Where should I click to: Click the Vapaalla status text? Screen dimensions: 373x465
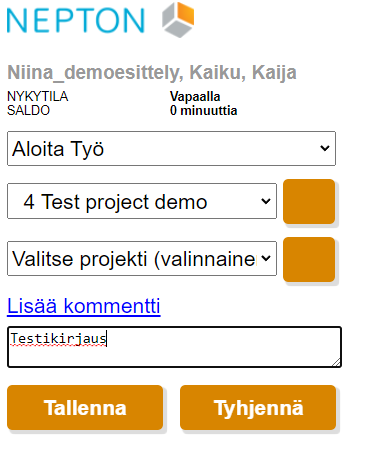[x=195, y=97]
